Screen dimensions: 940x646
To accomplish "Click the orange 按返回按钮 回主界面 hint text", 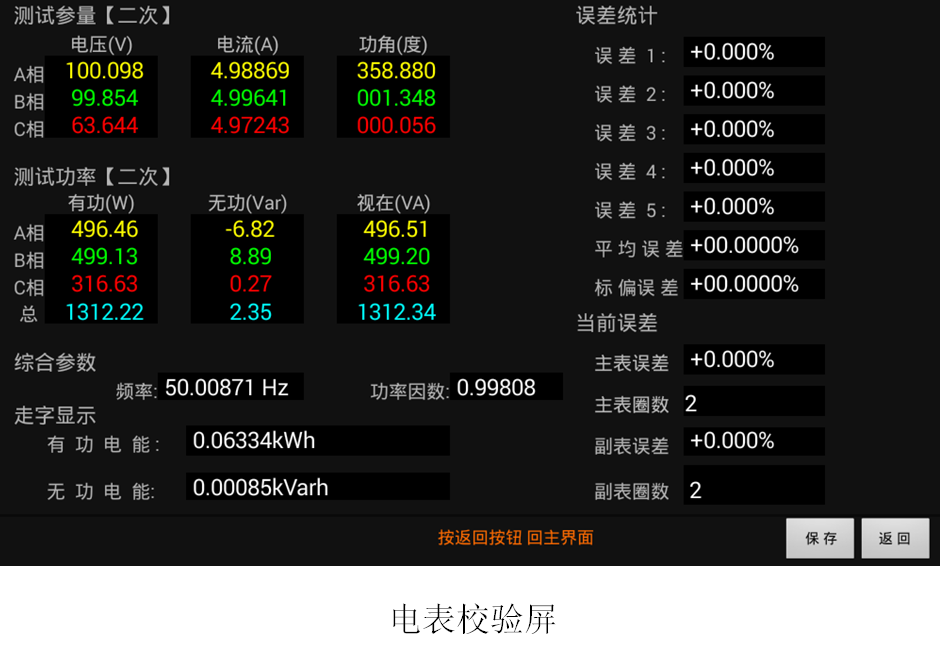I will 515,538.
